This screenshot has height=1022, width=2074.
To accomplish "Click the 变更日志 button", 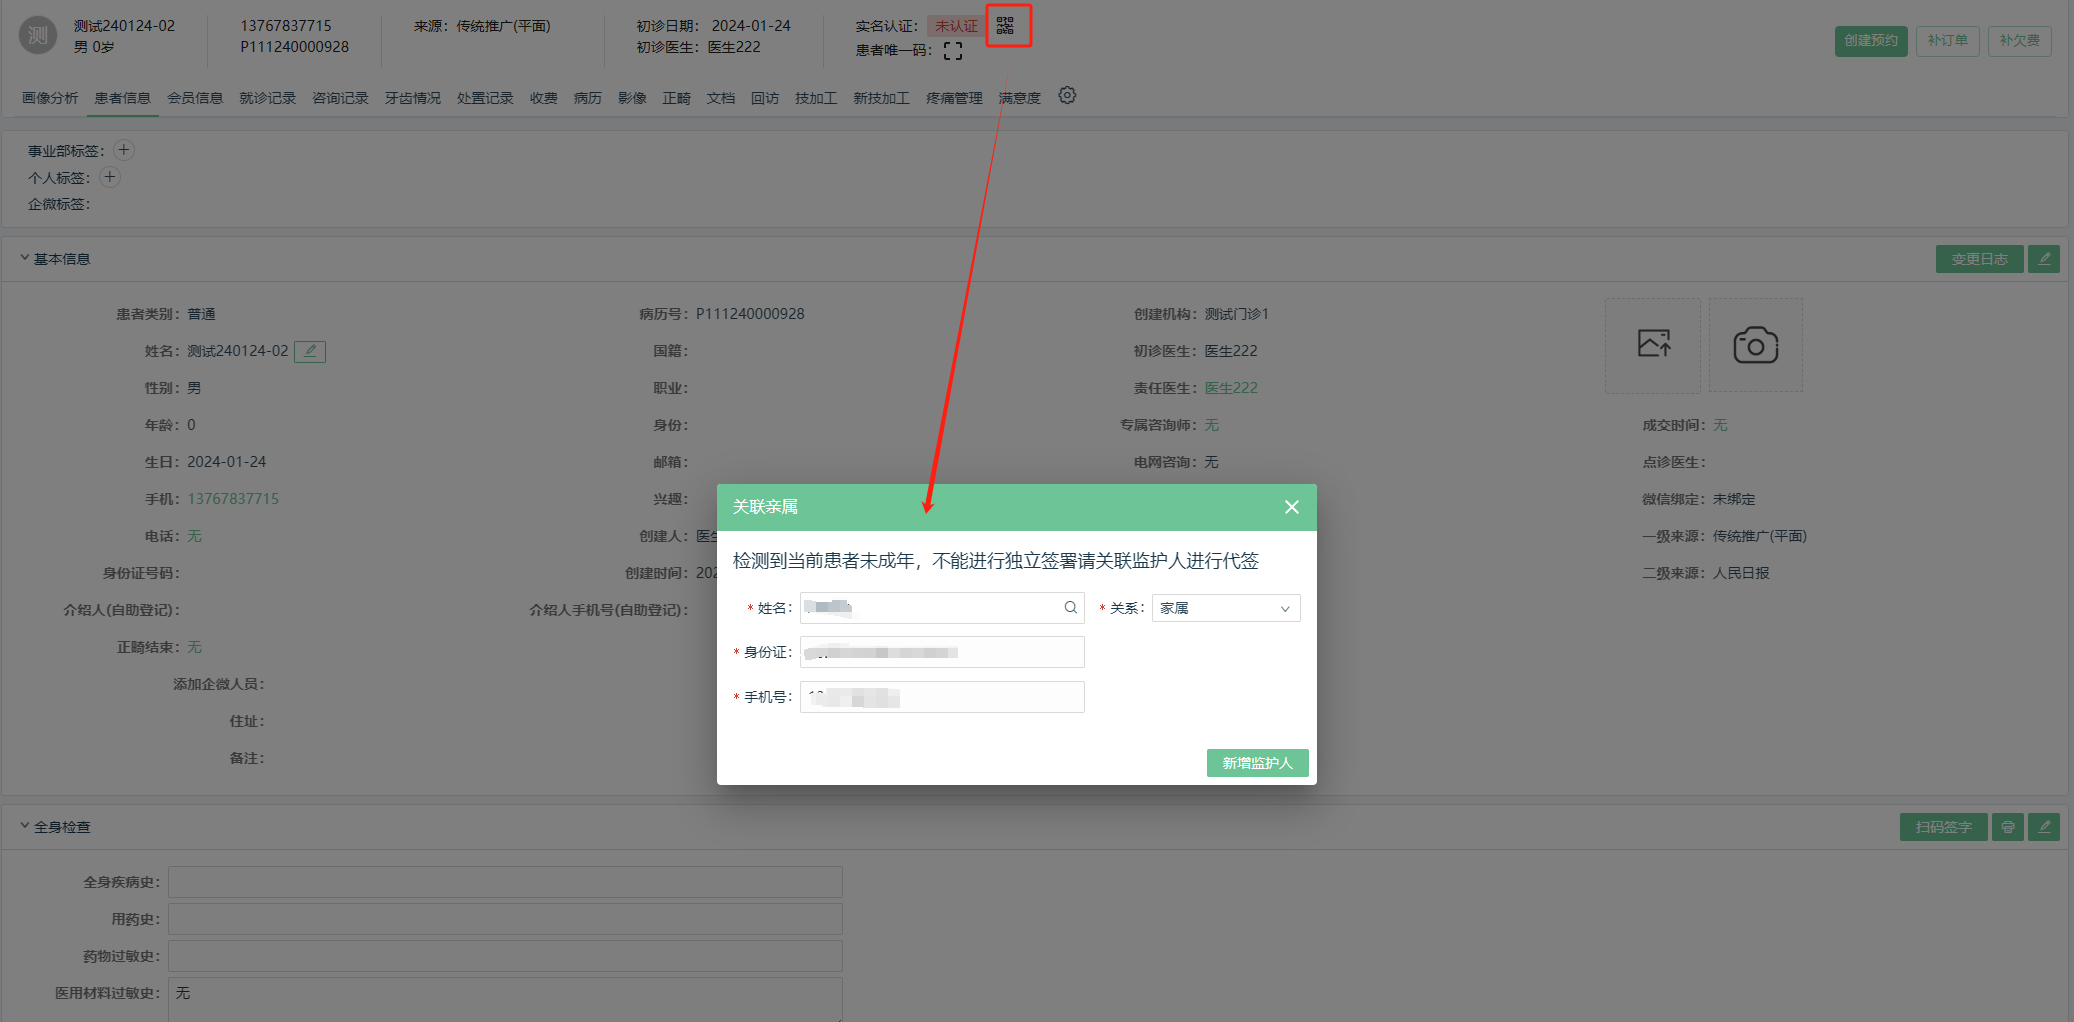I will pyautogui.click(x=1979, y=259).
